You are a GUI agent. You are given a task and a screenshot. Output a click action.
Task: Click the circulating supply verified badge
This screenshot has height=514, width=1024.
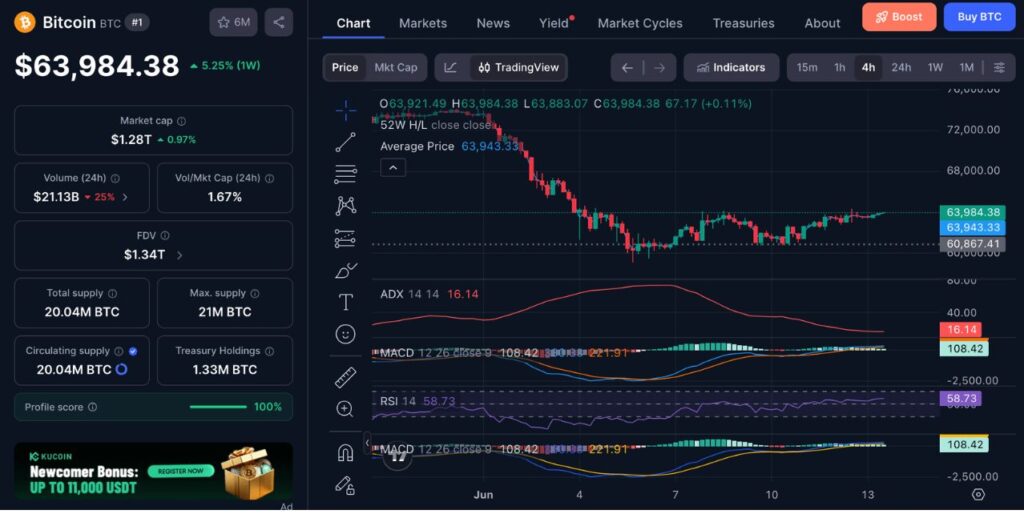click(133, 351)
